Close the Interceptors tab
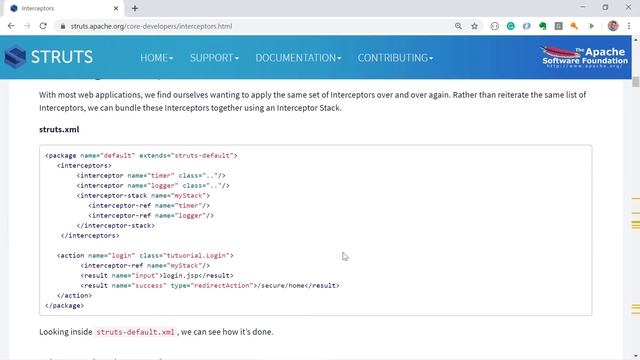The image size is (640, 360). tap(116, 8)
